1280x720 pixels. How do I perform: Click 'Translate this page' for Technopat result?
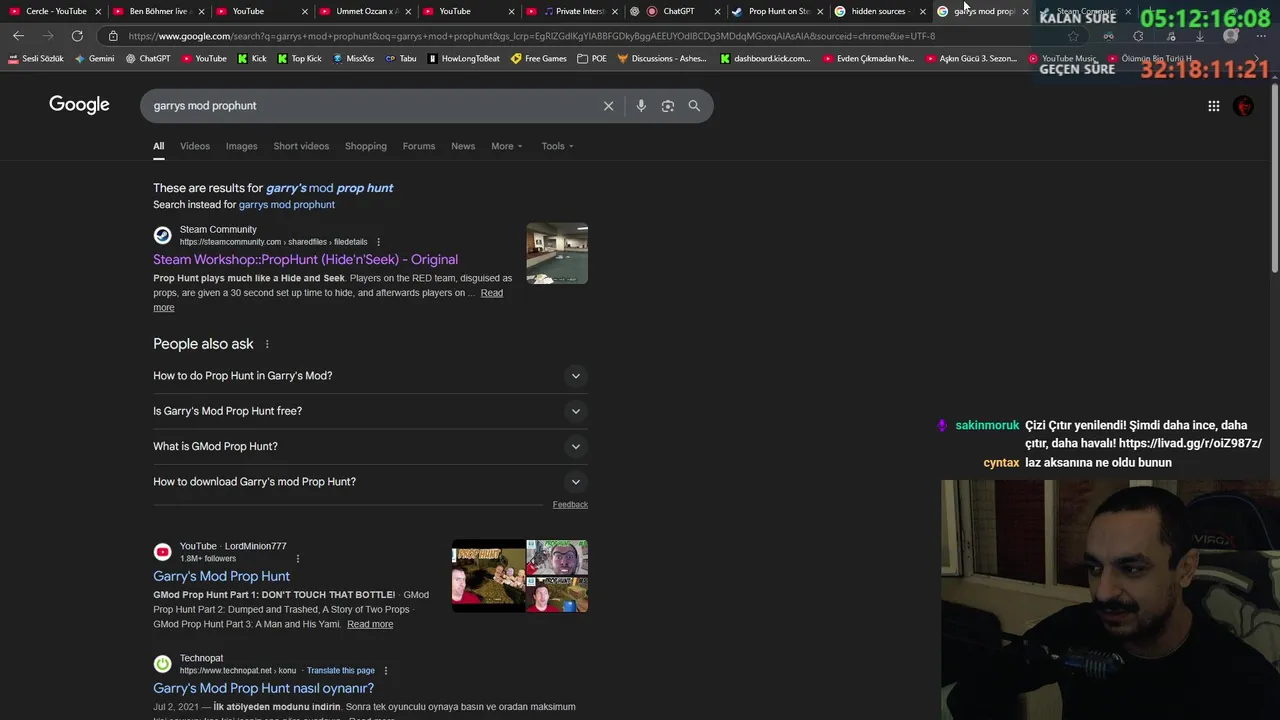tap(341, 671)
